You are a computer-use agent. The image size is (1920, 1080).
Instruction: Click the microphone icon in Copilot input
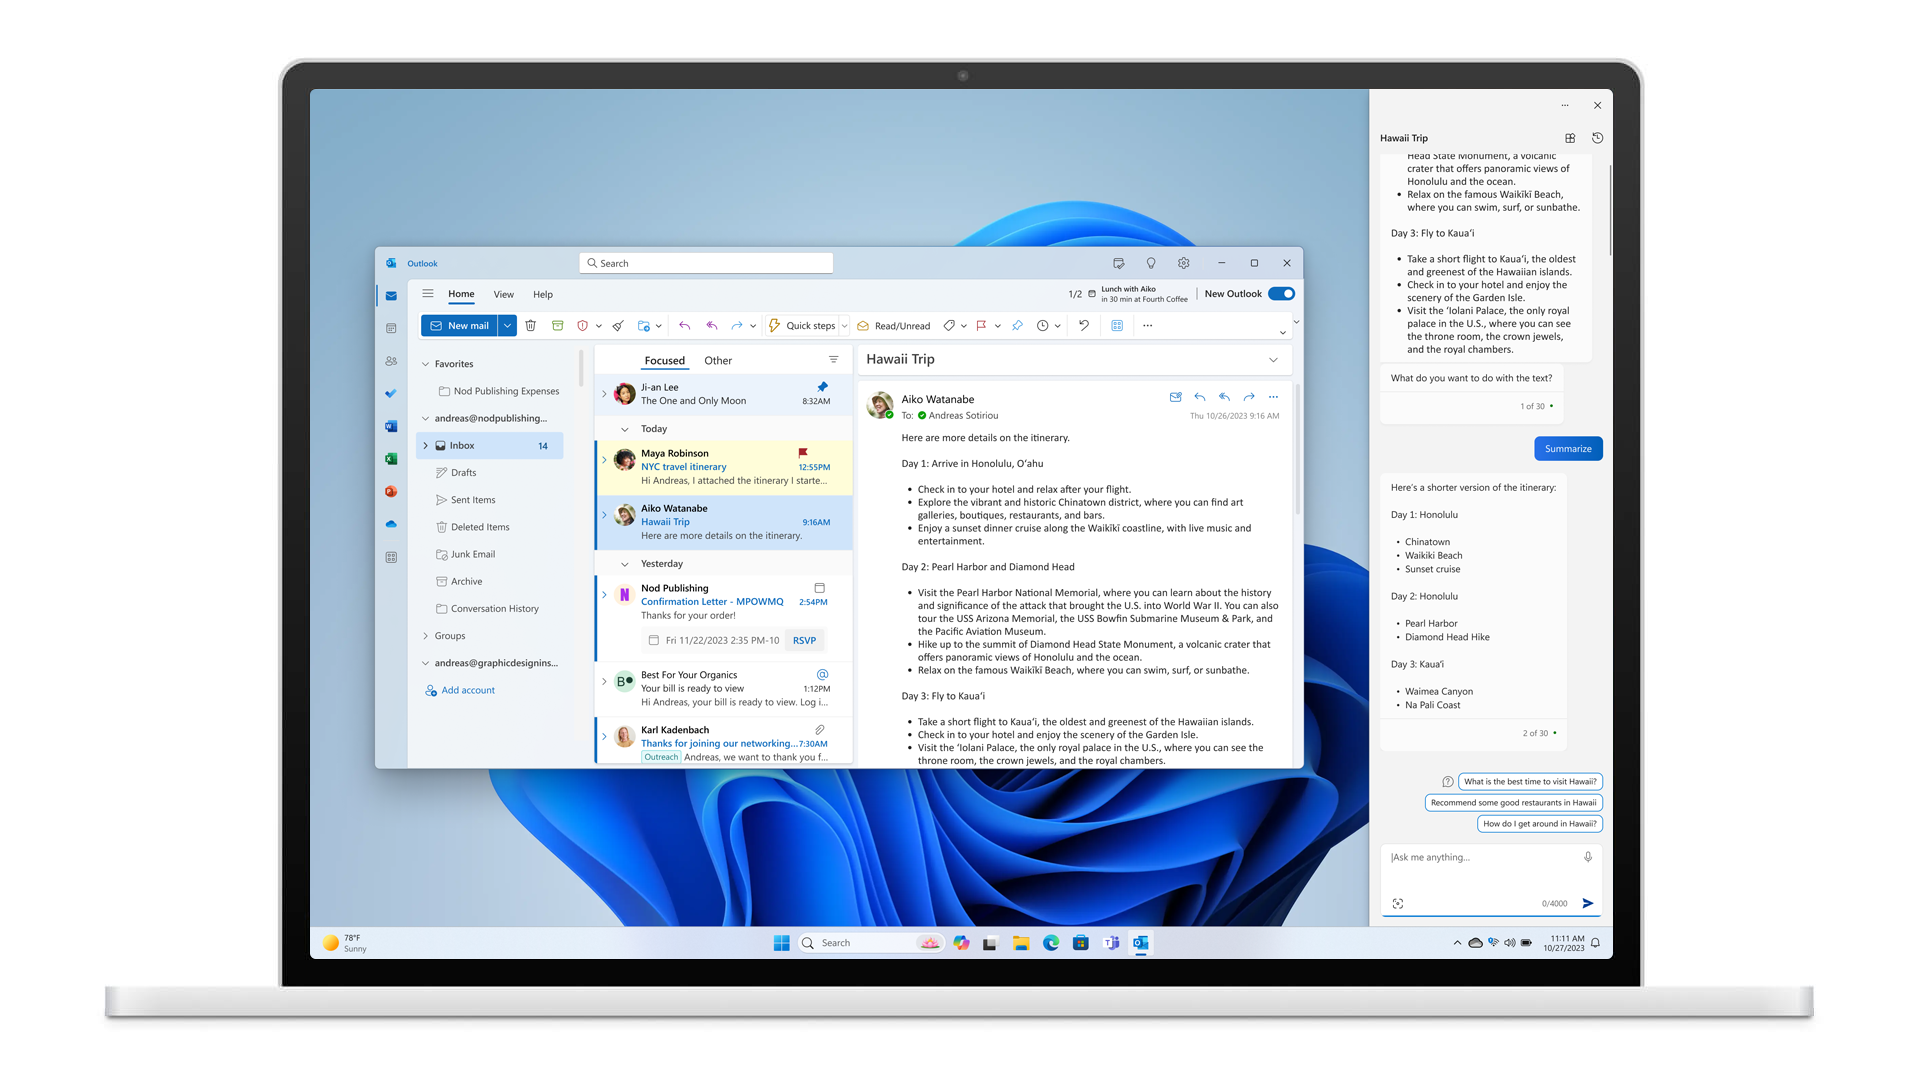(1588, 857)
